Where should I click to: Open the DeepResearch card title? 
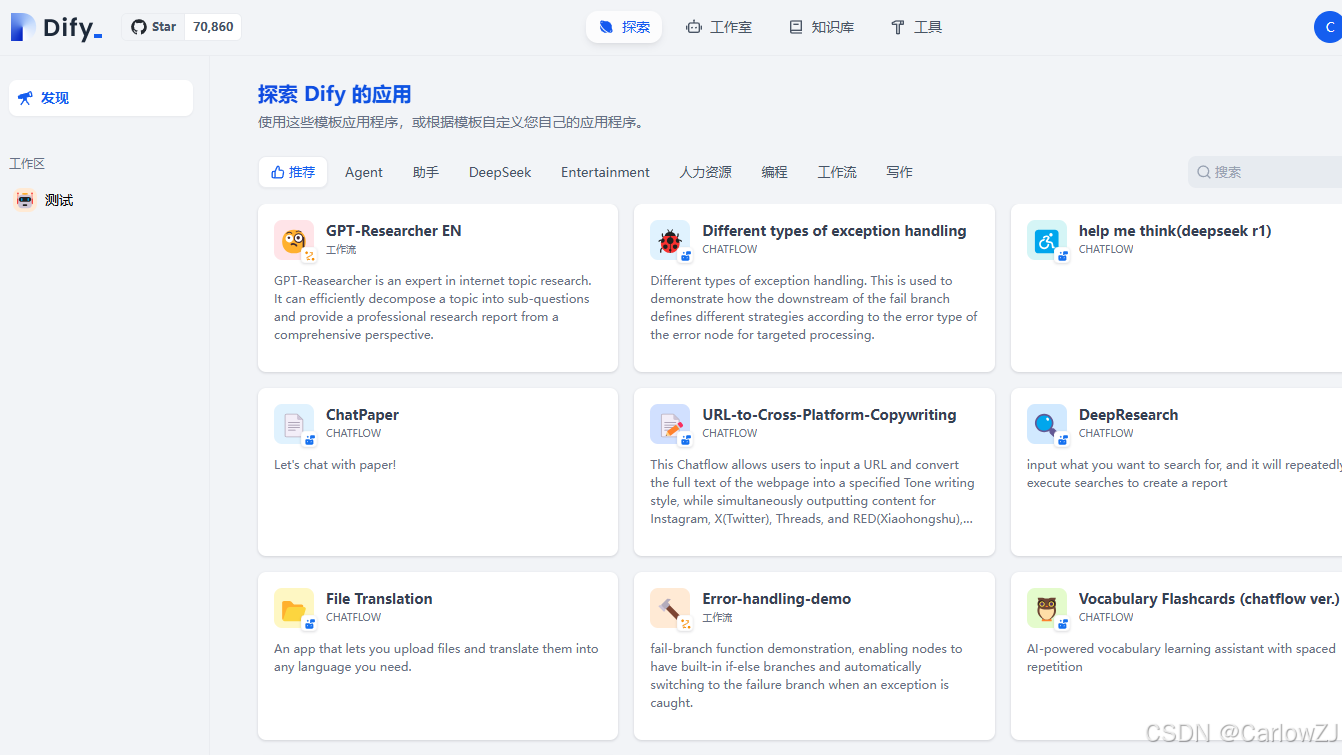pos(1128,415)
